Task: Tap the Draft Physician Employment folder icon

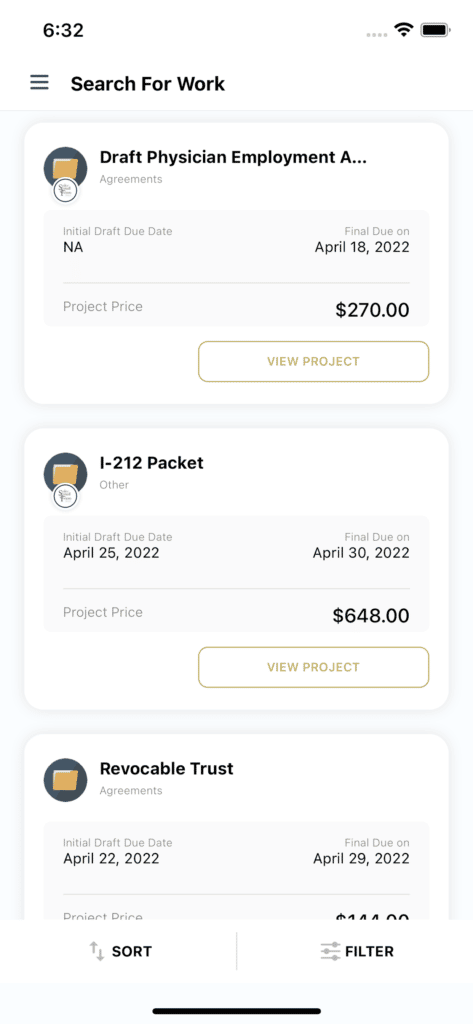Action: (x=65, y=168)
